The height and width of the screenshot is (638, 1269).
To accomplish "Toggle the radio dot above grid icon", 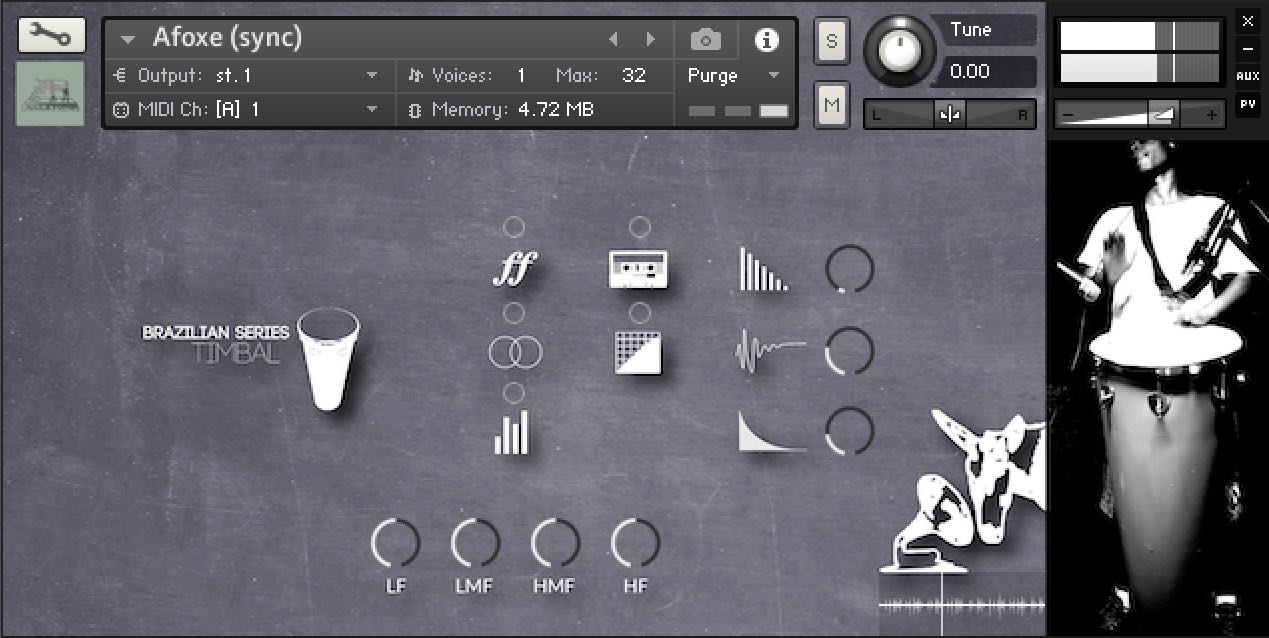I will pos(640,313).
